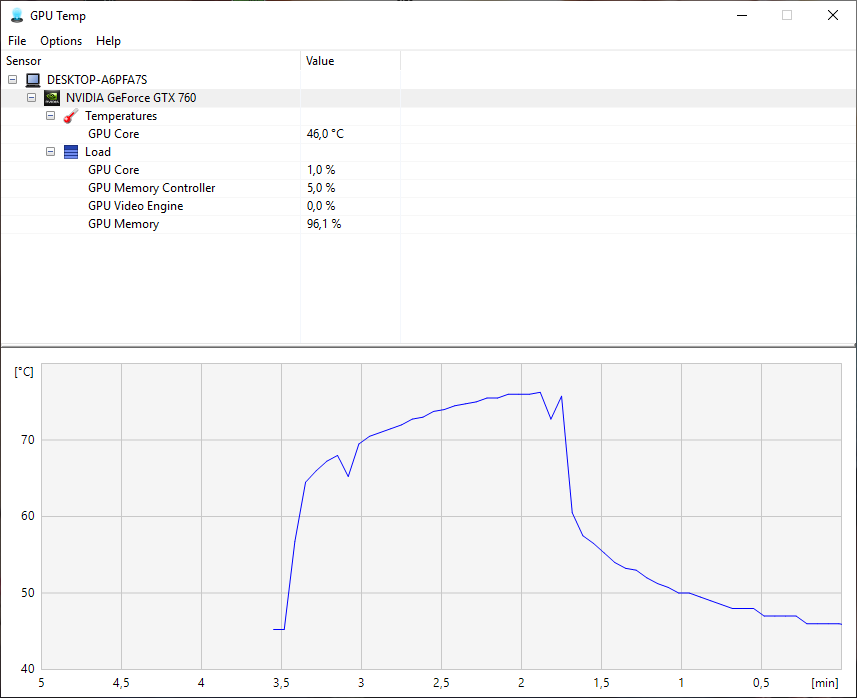The height and width of the screenshot is (698, 857).
Task: Open the Help menu
Action: [x=108, y=41]
